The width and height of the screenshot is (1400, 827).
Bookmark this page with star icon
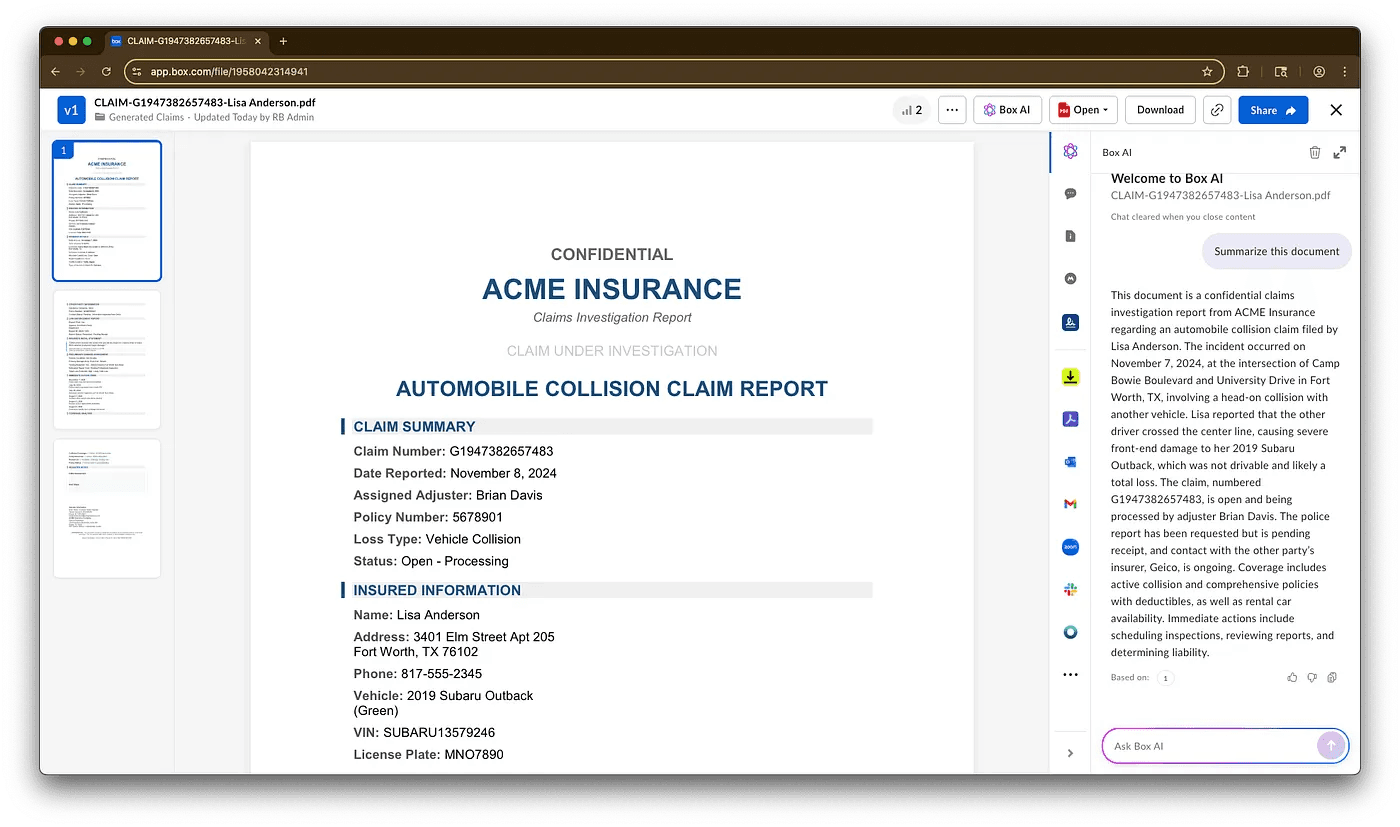pyautogui.click(x=1207, y=72)
